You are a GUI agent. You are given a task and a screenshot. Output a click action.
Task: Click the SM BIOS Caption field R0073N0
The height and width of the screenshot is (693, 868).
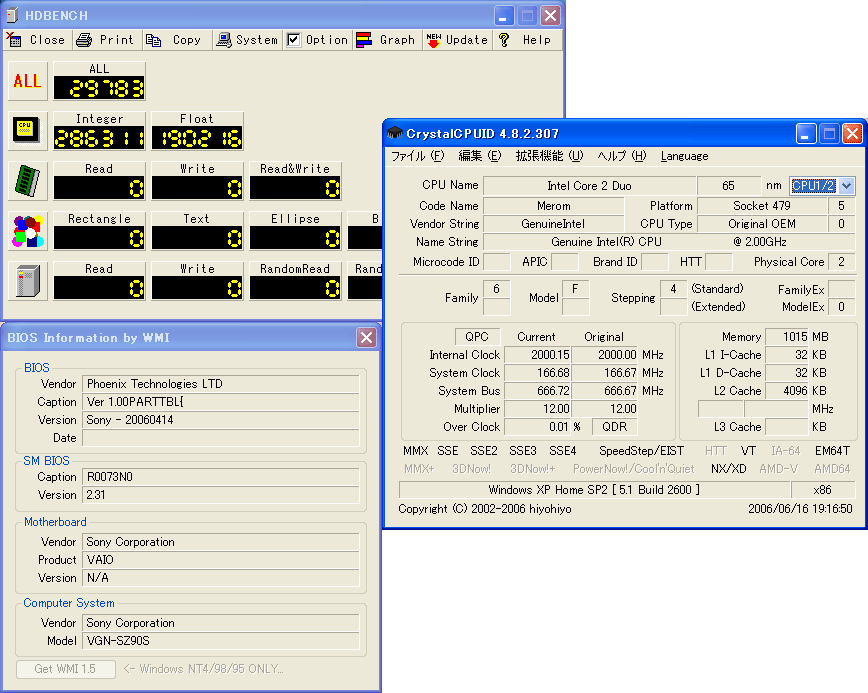(x=221, y=477)
